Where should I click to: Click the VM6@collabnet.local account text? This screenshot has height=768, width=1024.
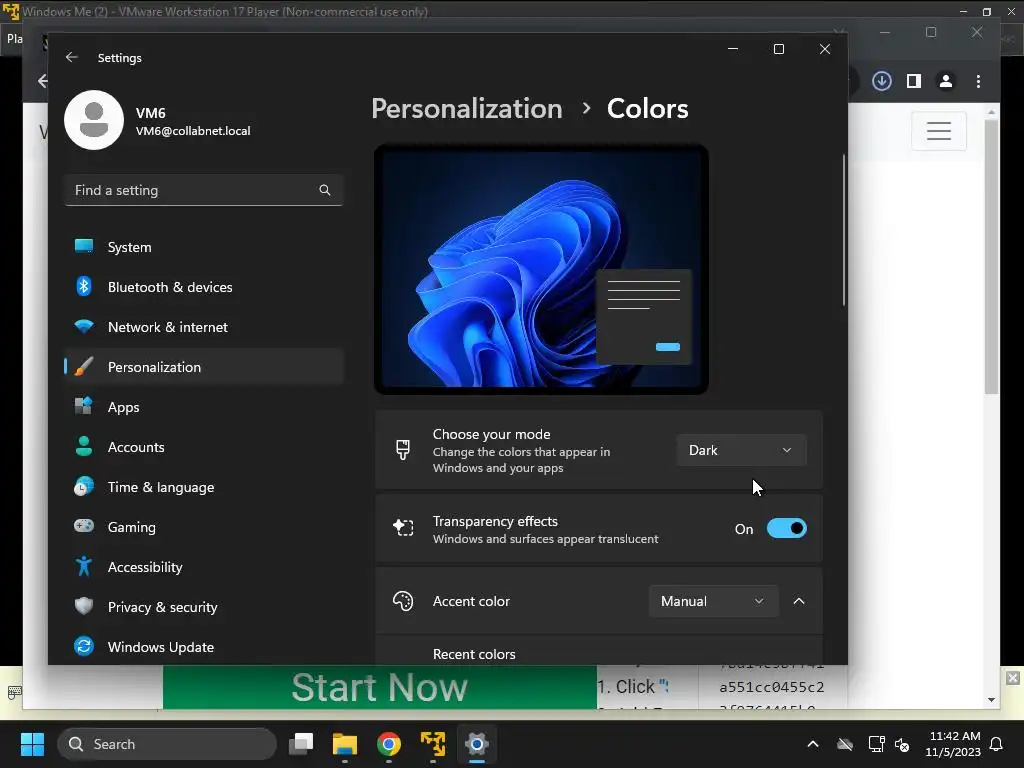pyautogui.click(x=193, y=131)
